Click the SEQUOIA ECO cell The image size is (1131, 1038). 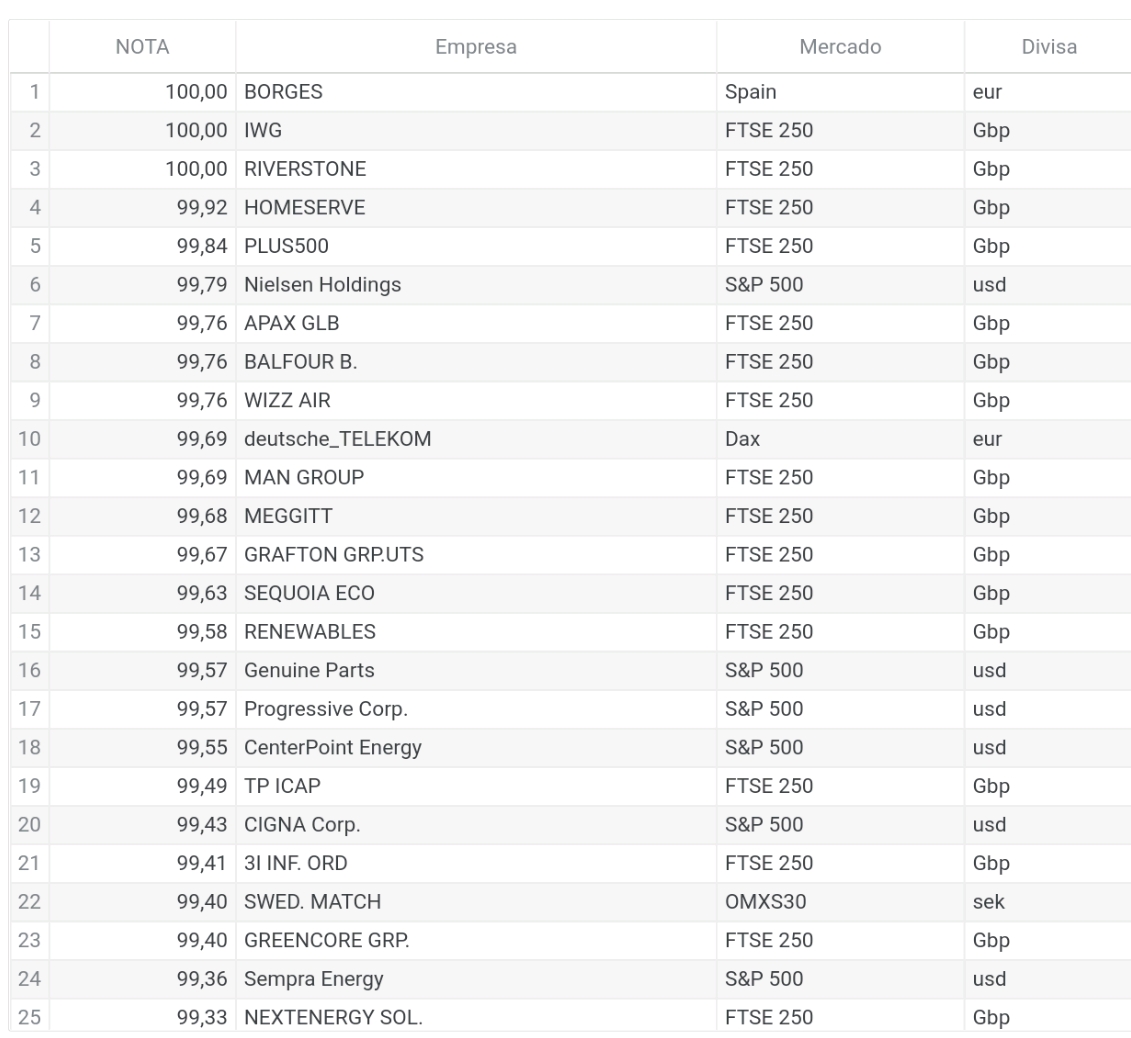[x=476, y=594]
